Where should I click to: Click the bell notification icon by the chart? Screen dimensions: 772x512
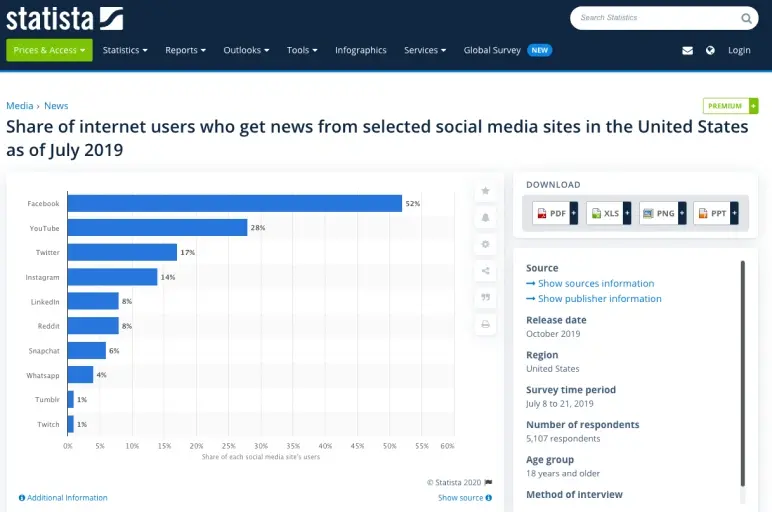tap(485, 218)
